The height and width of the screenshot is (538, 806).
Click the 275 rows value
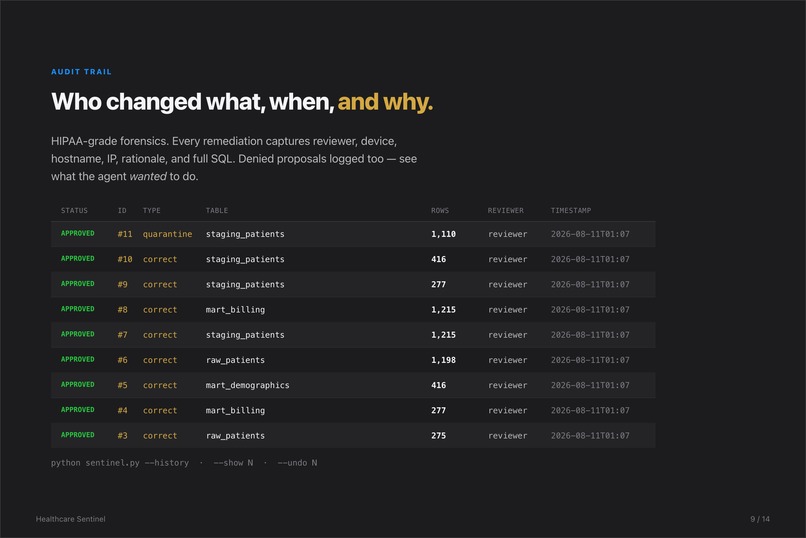[438, 435]
